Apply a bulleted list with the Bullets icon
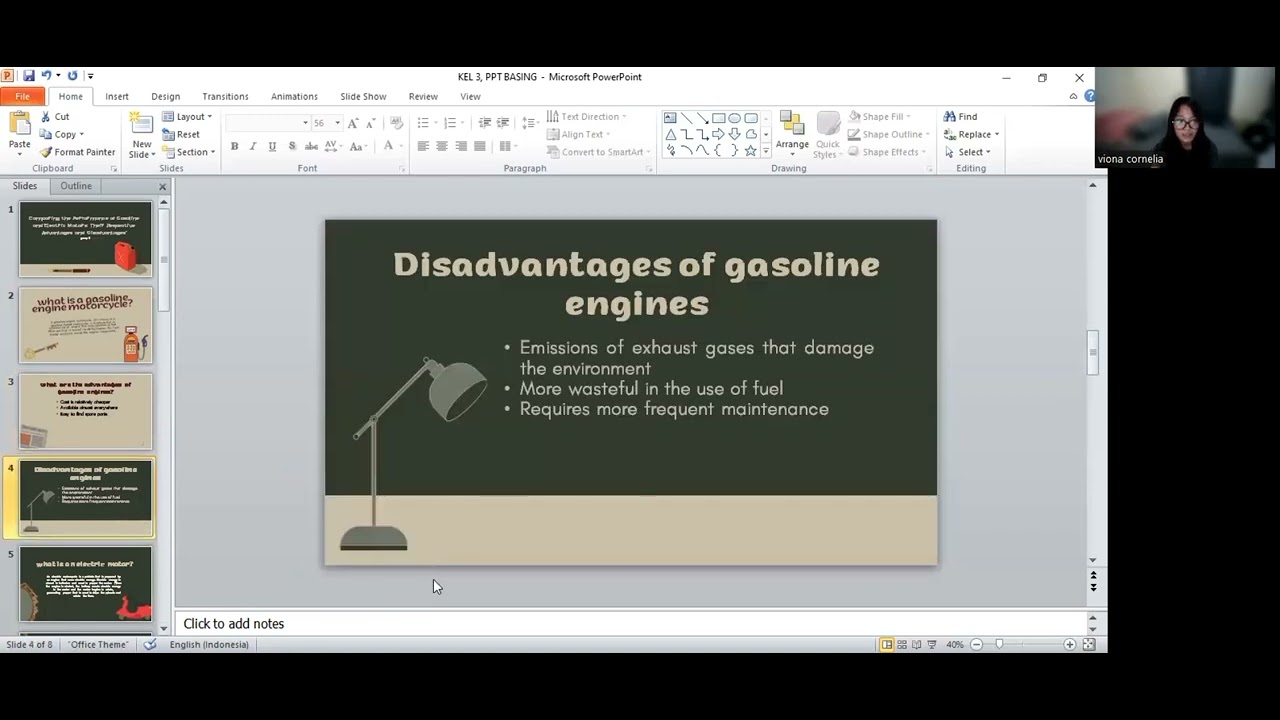This screenshot has height=720, width=1280. coord(423,122)
